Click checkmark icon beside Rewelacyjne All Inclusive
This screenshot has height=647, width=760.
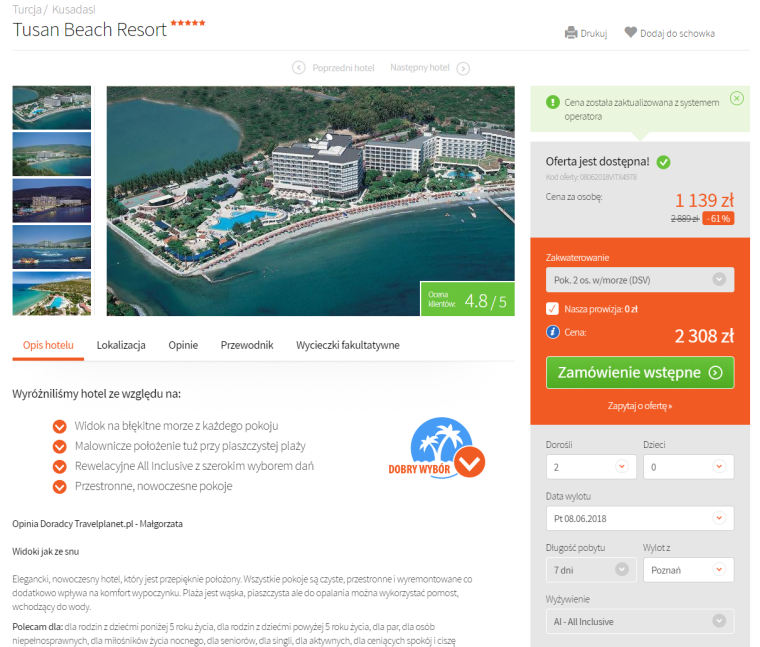pos(60,466)
